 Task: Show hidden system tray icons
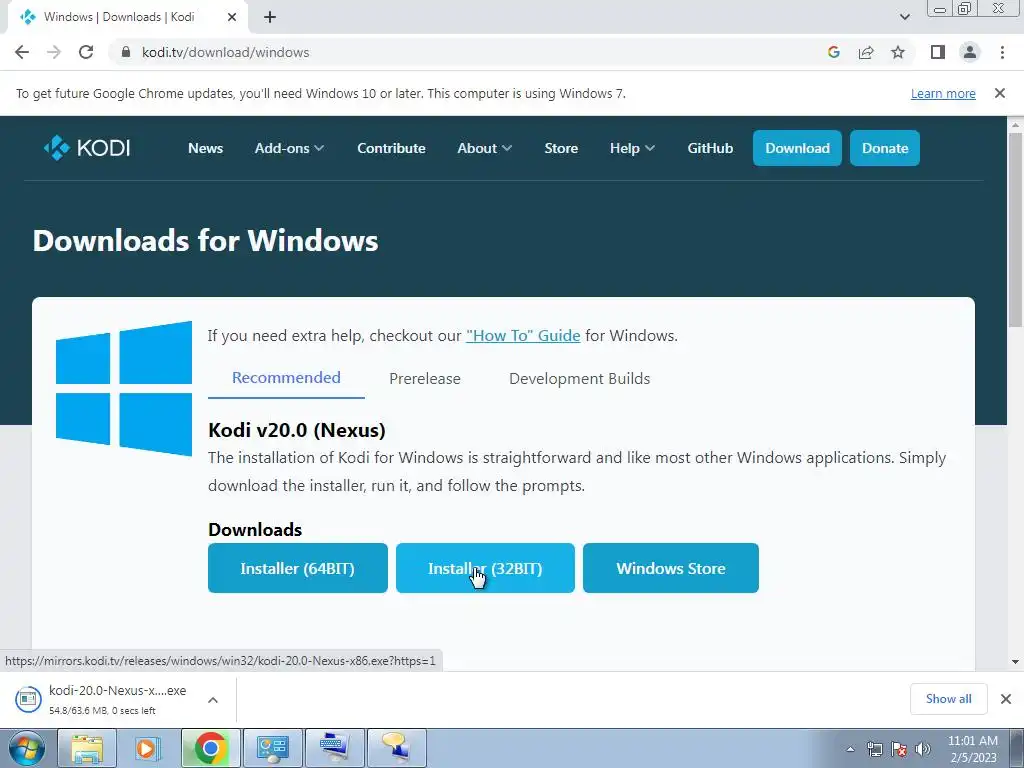(x=850, y=749)
